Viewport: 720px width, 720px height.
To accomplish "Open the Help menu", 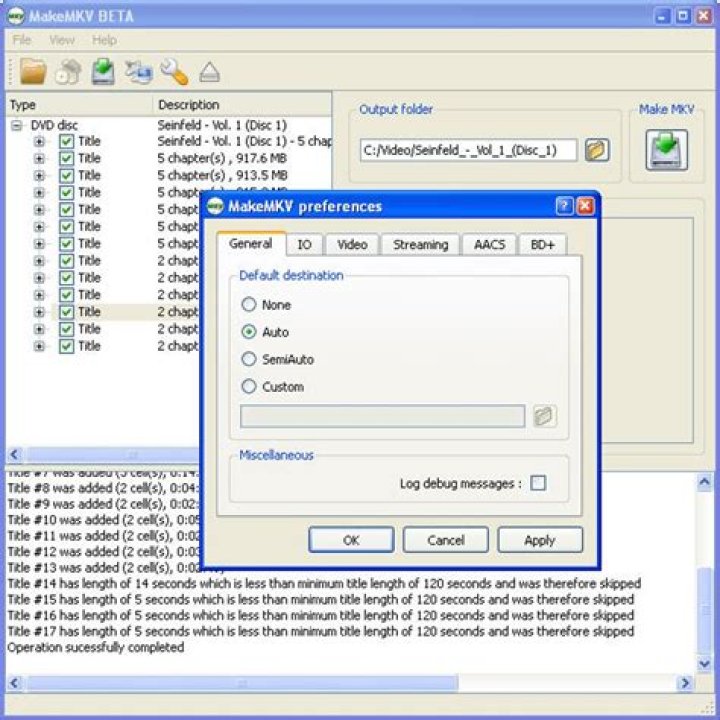I will coord(104,40).
